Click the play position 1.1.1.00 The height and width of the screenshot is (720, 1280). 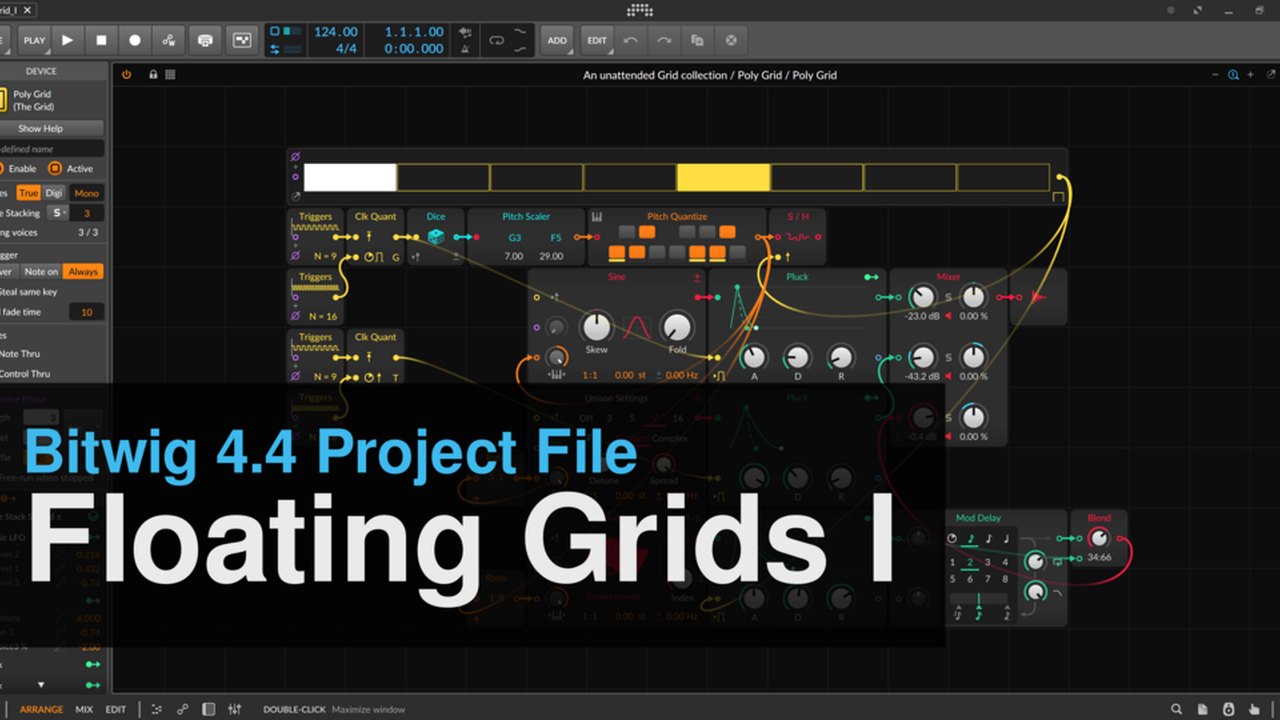click(415, 32)
